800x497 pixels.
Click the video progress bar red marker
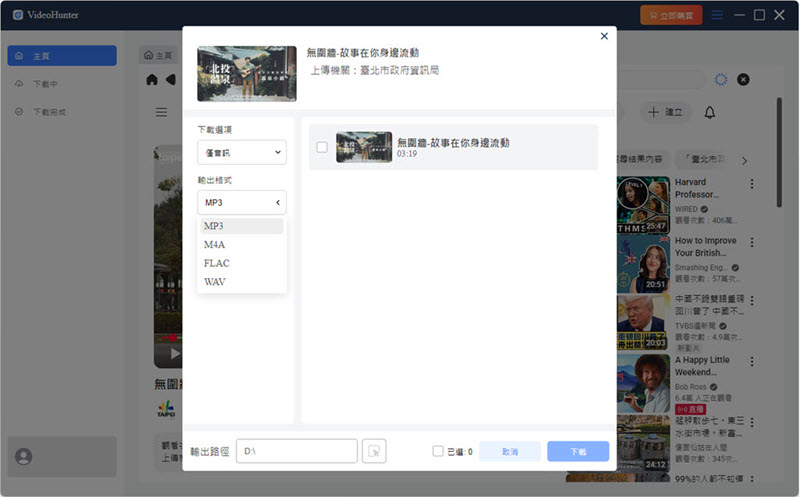click(x=173, y=338)
